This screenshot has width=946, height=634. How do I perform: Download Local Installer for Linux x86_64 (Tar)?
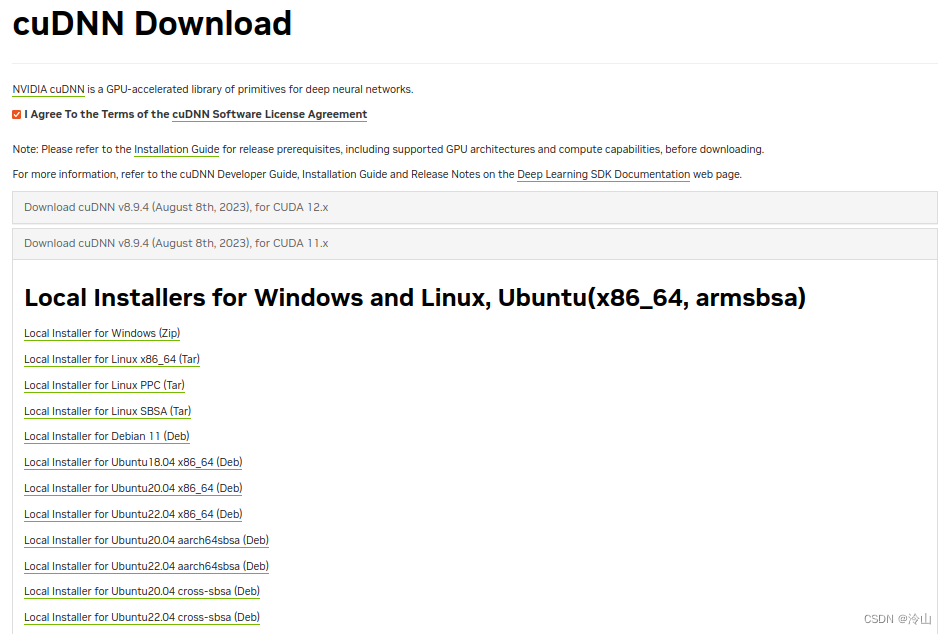(112, 360)
